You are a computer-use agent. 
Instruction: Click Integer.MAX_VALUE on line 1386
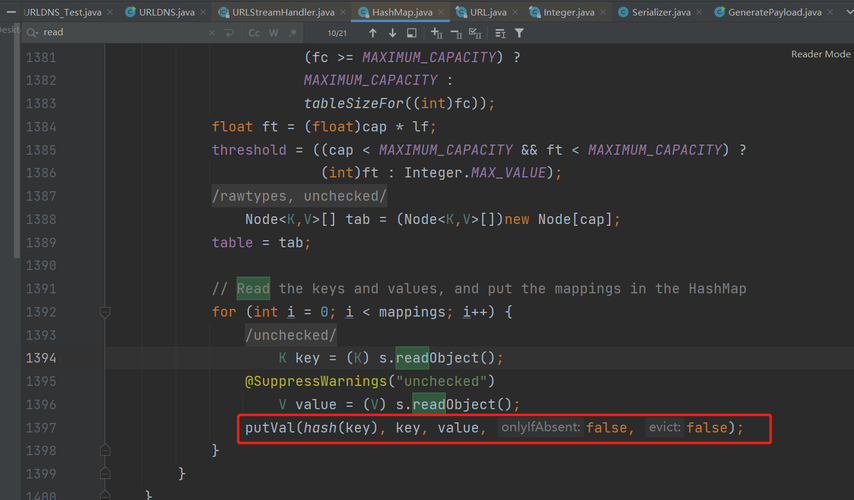click(475, 173)
